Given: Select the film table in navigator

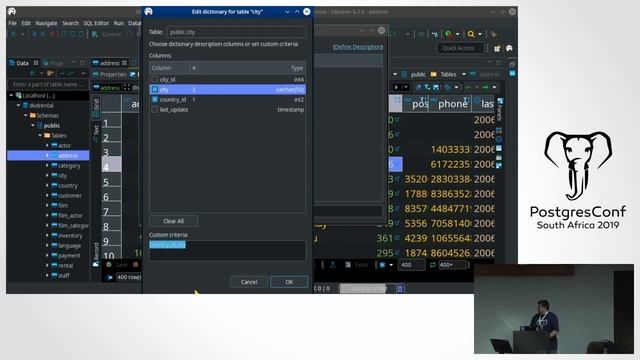Looking at the screenshot, I should (63, 205).
